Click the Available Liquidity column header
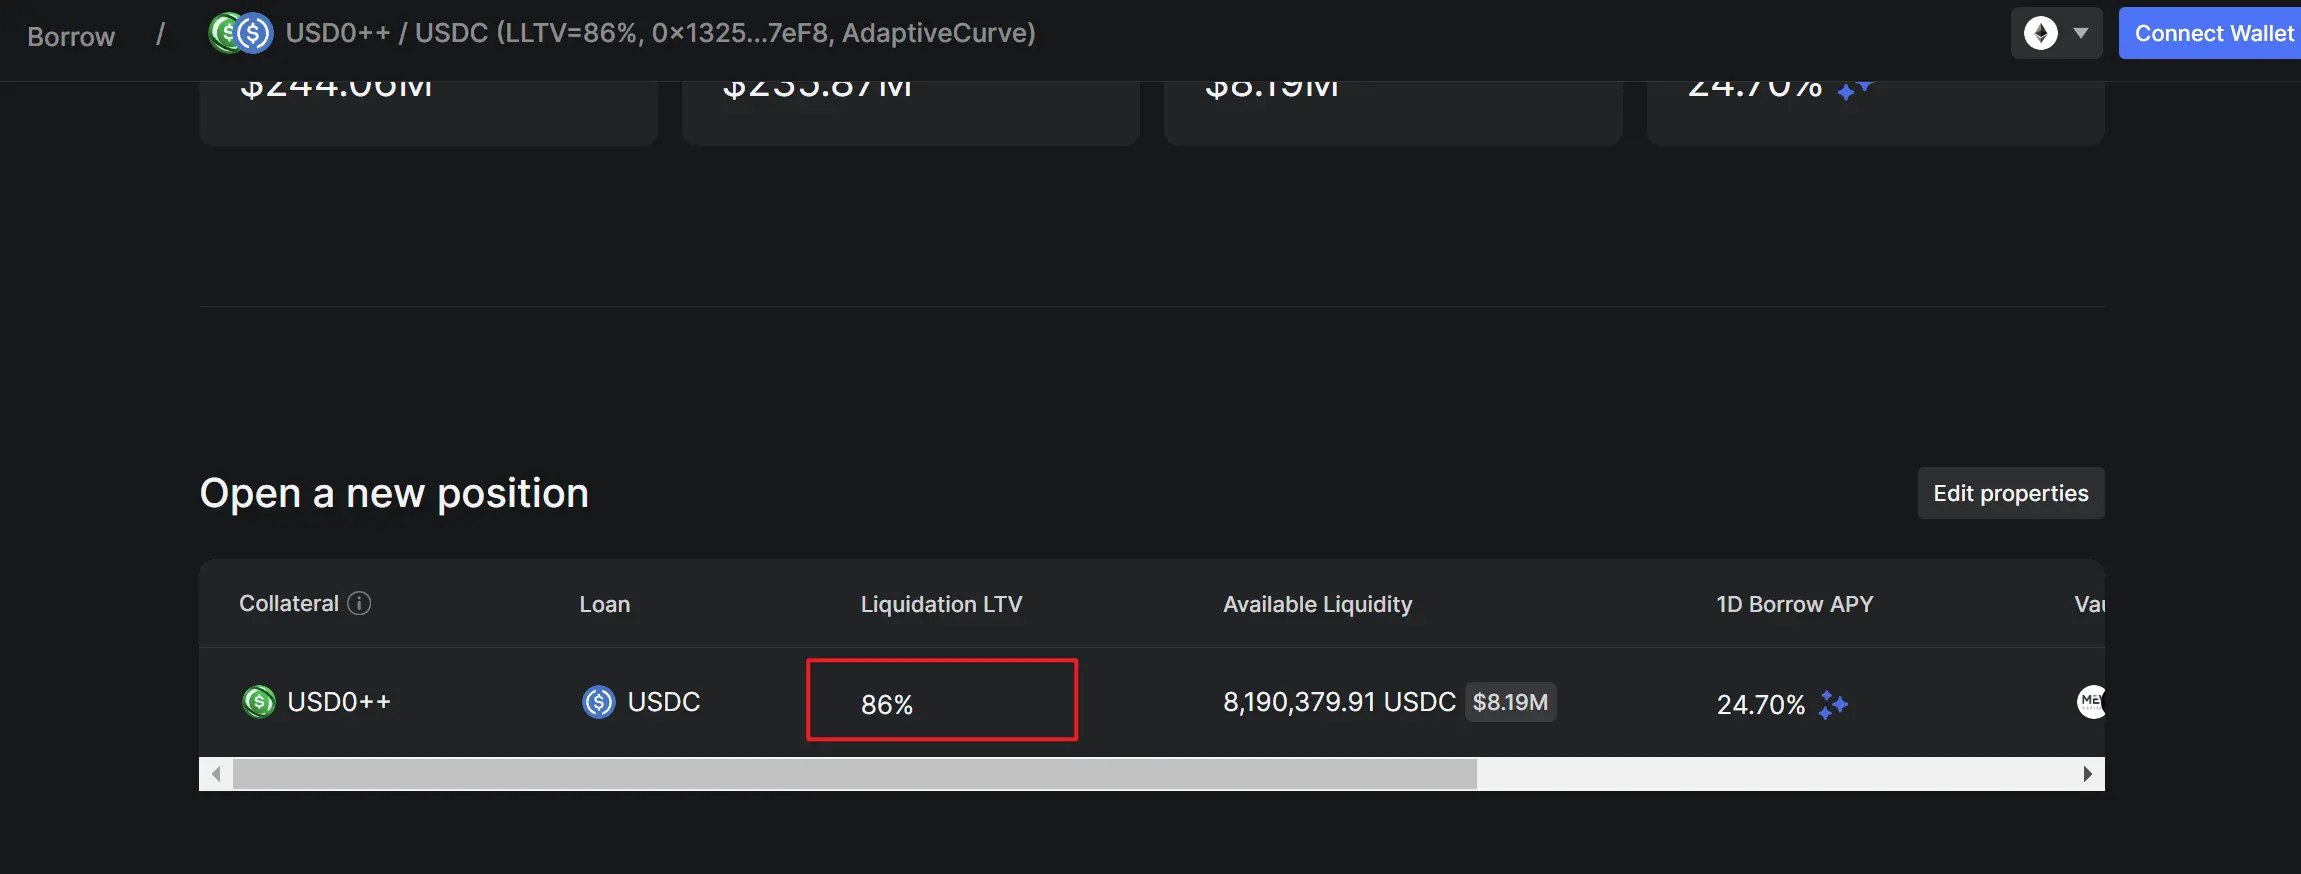The width and height of the screenshot is (2301, 874). 1317,604
